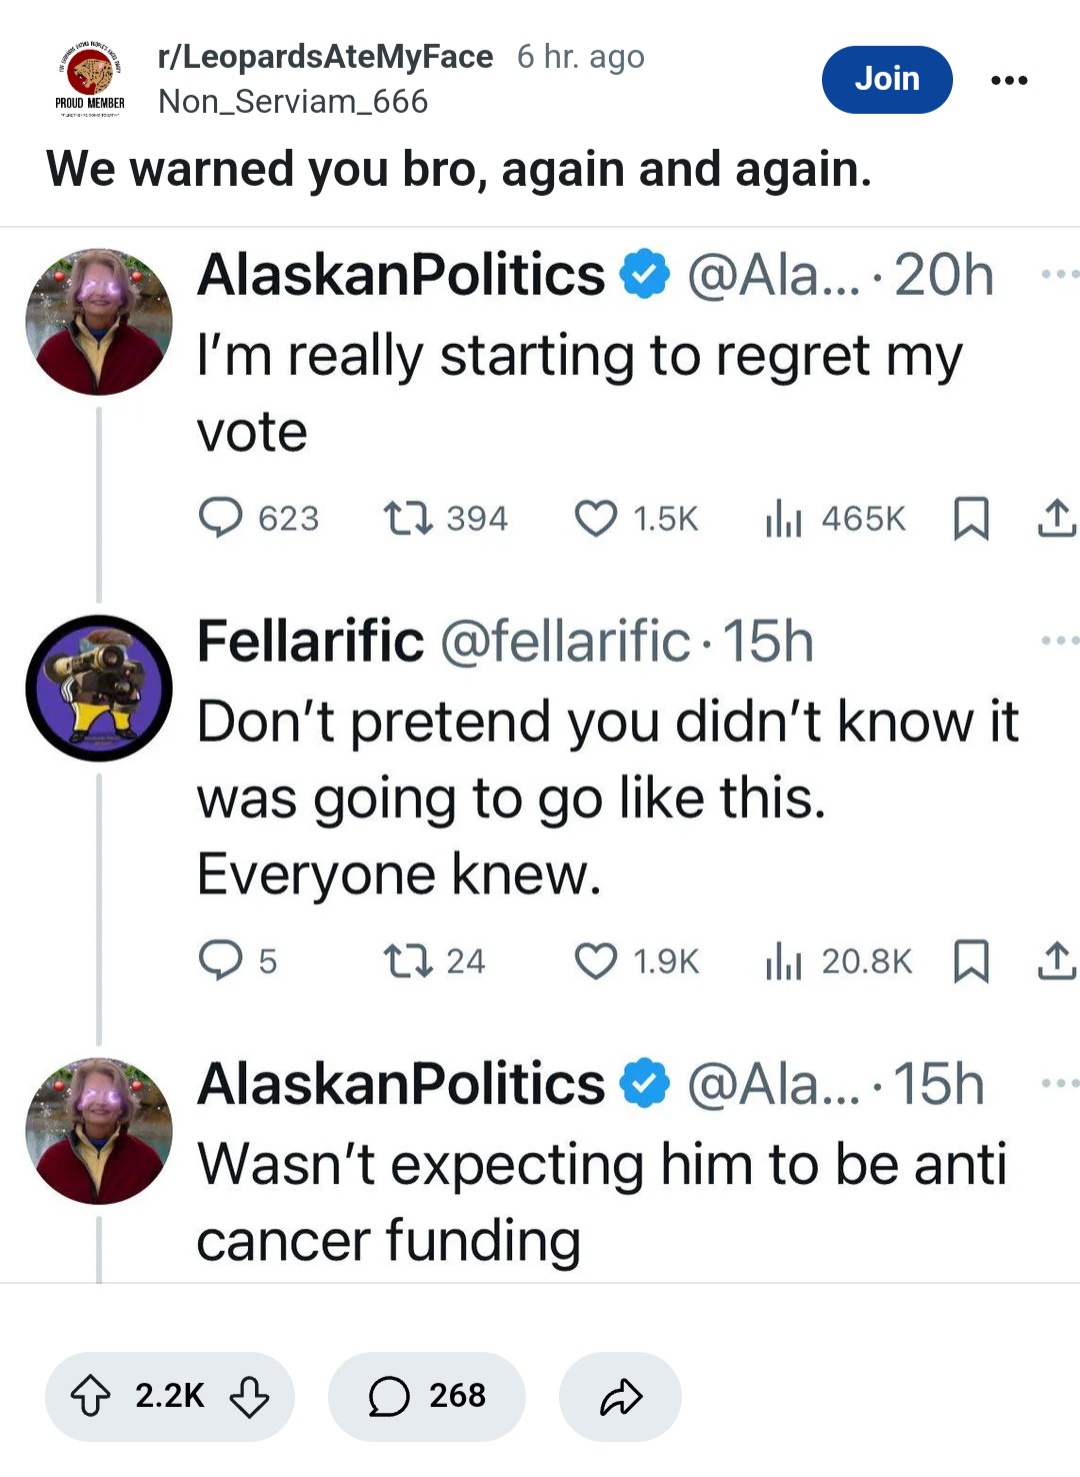
Task: Downvote the Reddit post
Action: (249, 1396)
